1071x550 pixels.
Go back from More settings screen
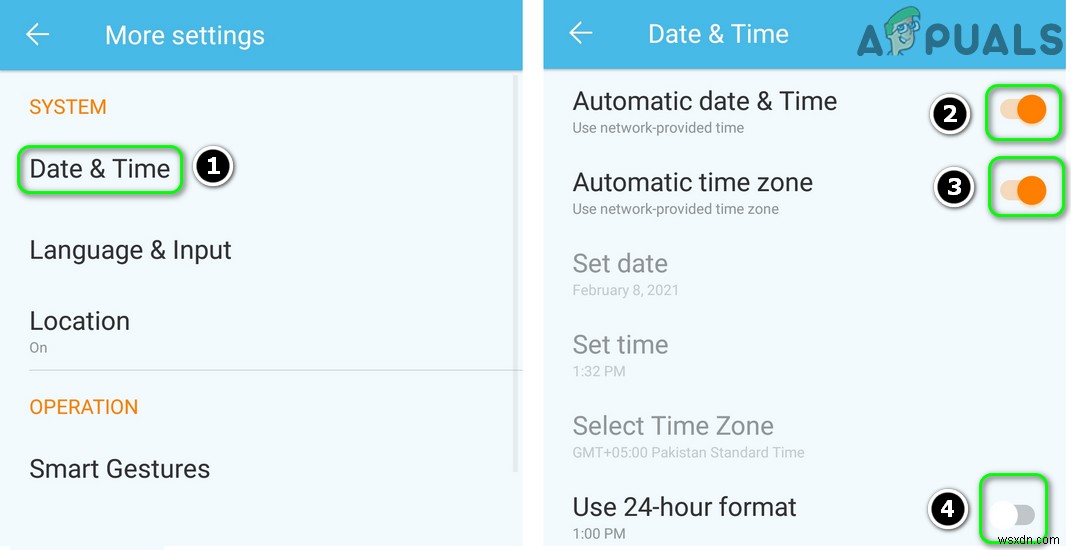tap(38, 35)
